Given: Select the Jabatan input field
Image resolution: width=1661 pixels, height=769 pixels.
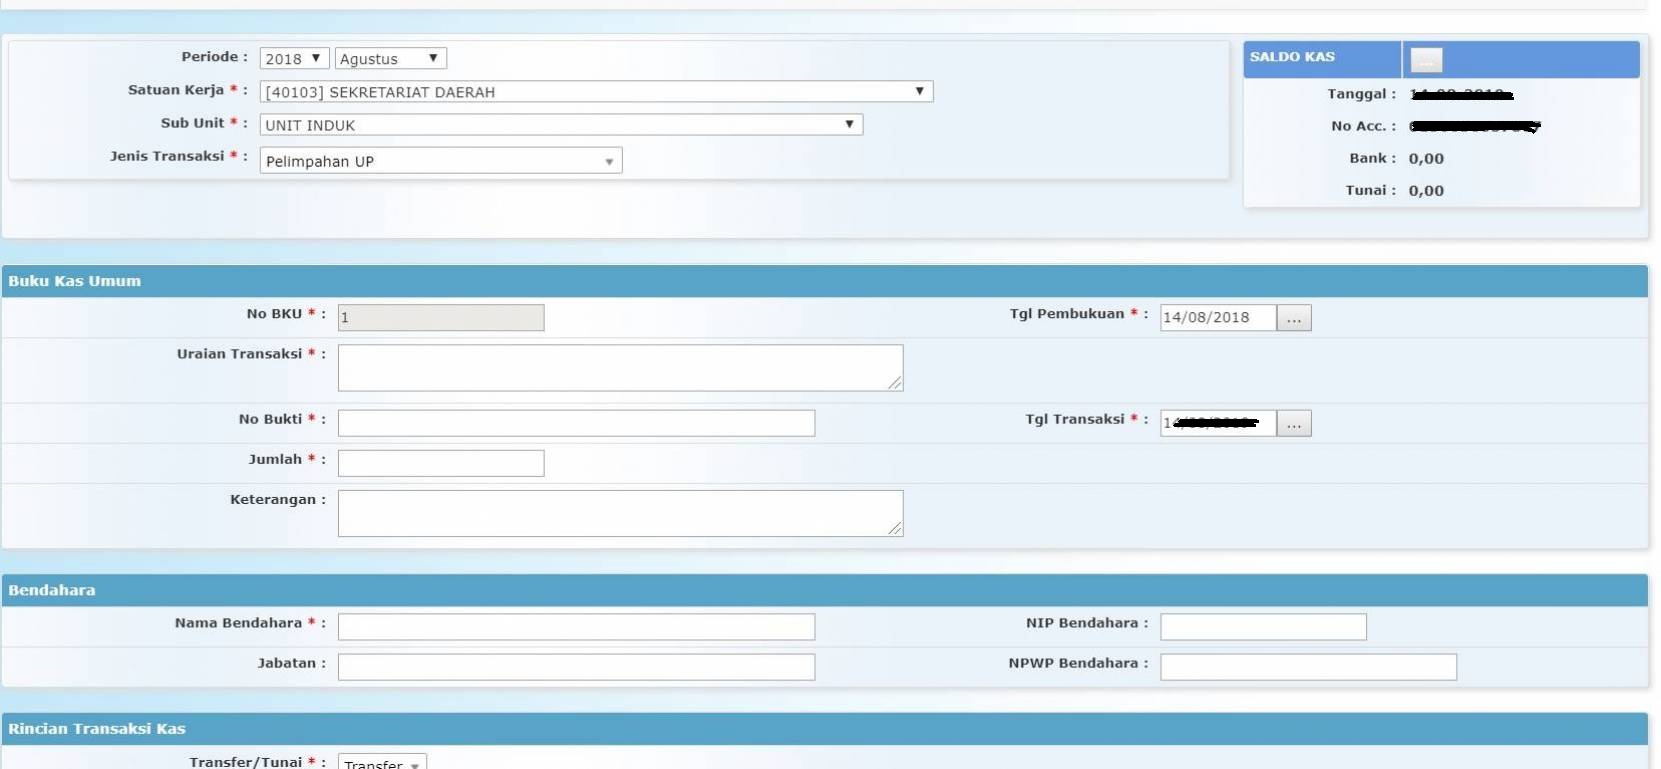Looking at the screenshot, I should click(576, 667).
